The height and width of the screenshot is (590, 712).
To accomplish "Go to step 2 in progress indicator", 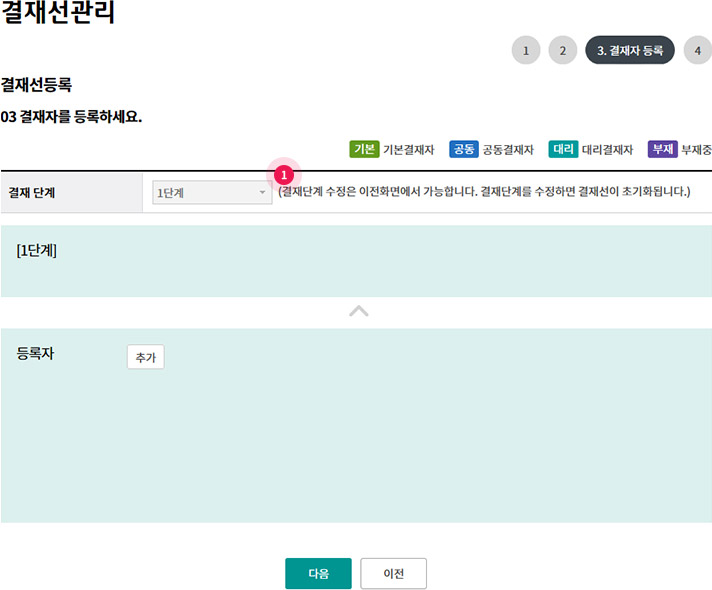I will [x=563, y=50].
